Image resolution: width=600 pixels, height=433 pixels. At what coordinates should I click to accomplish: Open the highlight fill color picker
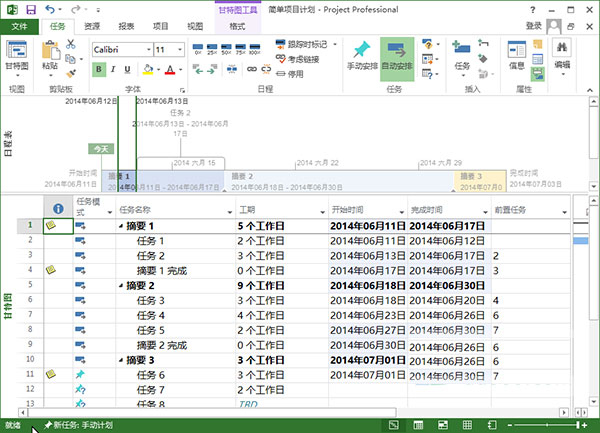coord(148,69)
